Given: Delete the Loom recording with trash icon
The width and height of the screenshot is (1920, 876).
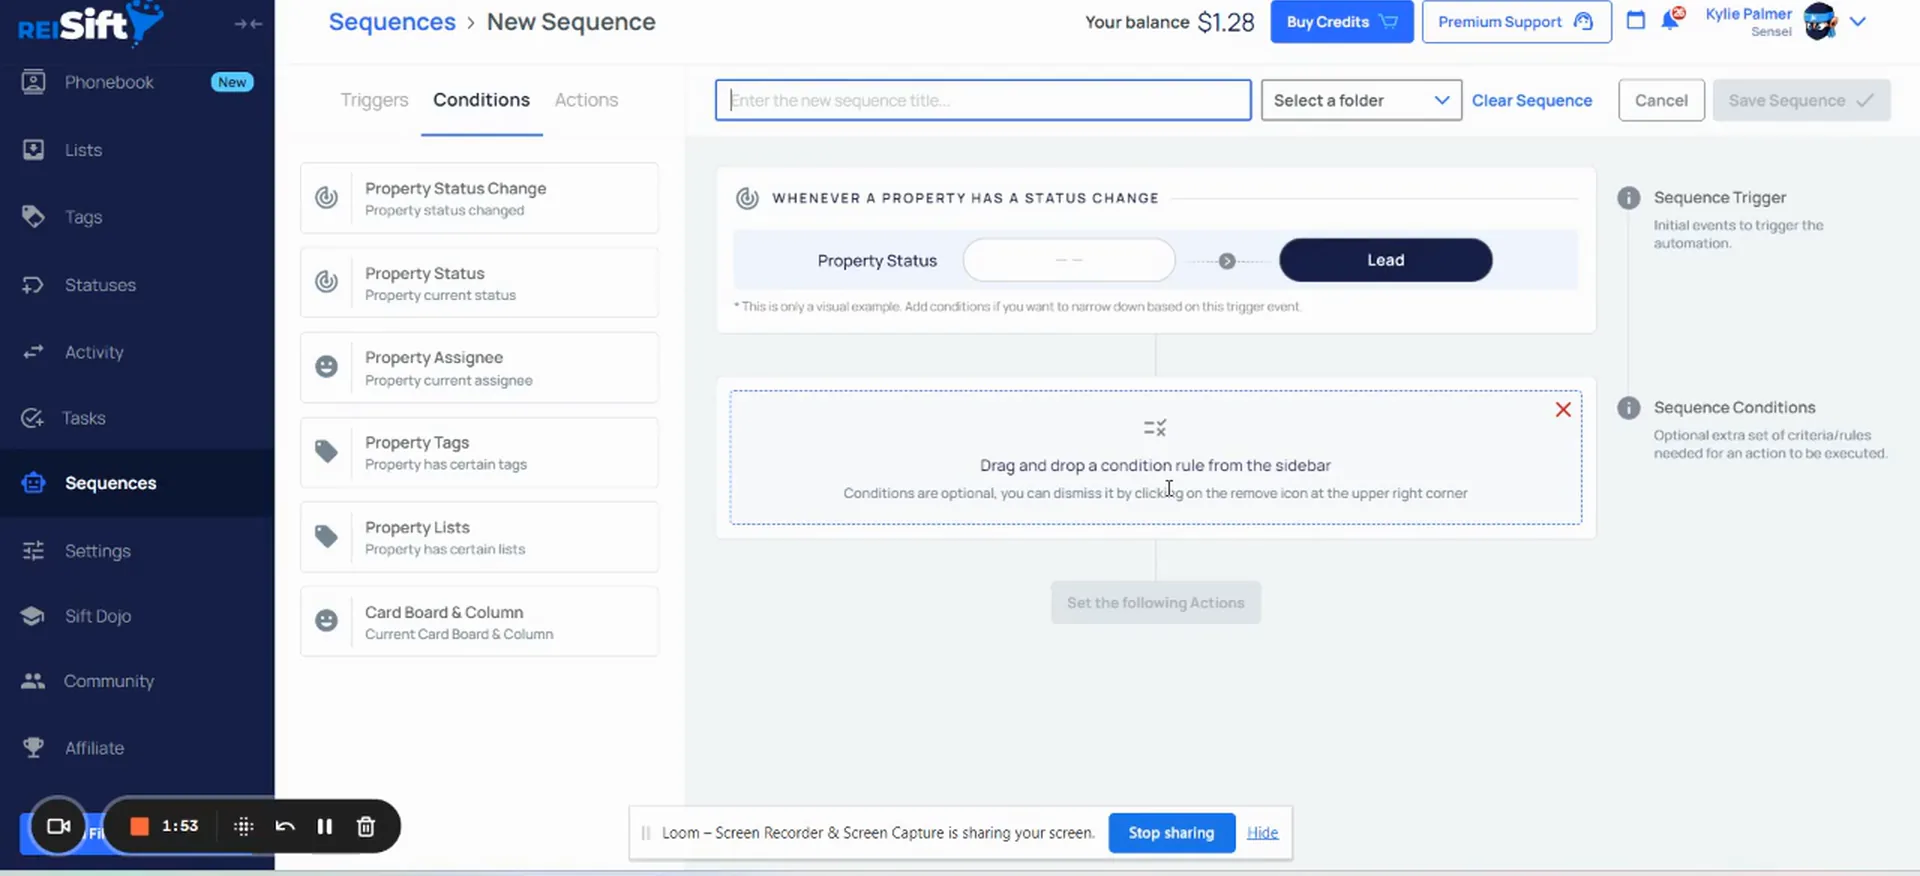Looking at the screenshot, I should click(x=366, y=826).
